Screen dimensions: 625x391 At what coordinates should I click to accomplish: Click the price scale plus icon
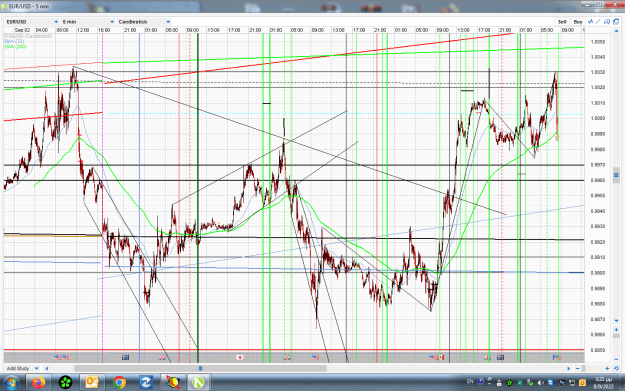click(616, 330)
